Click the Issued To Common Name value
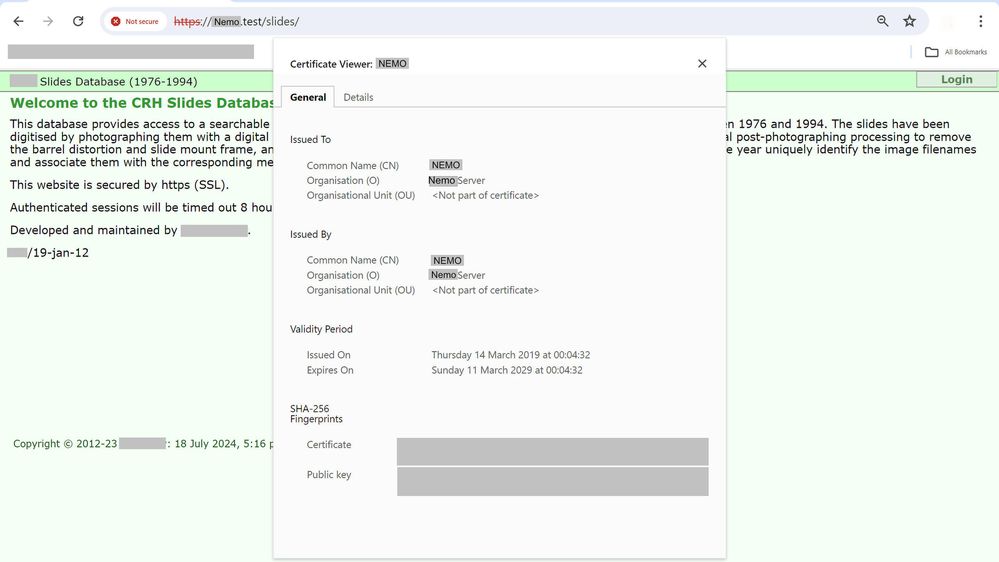The width and height of the screenshot is (999, 562). (446, 166)
